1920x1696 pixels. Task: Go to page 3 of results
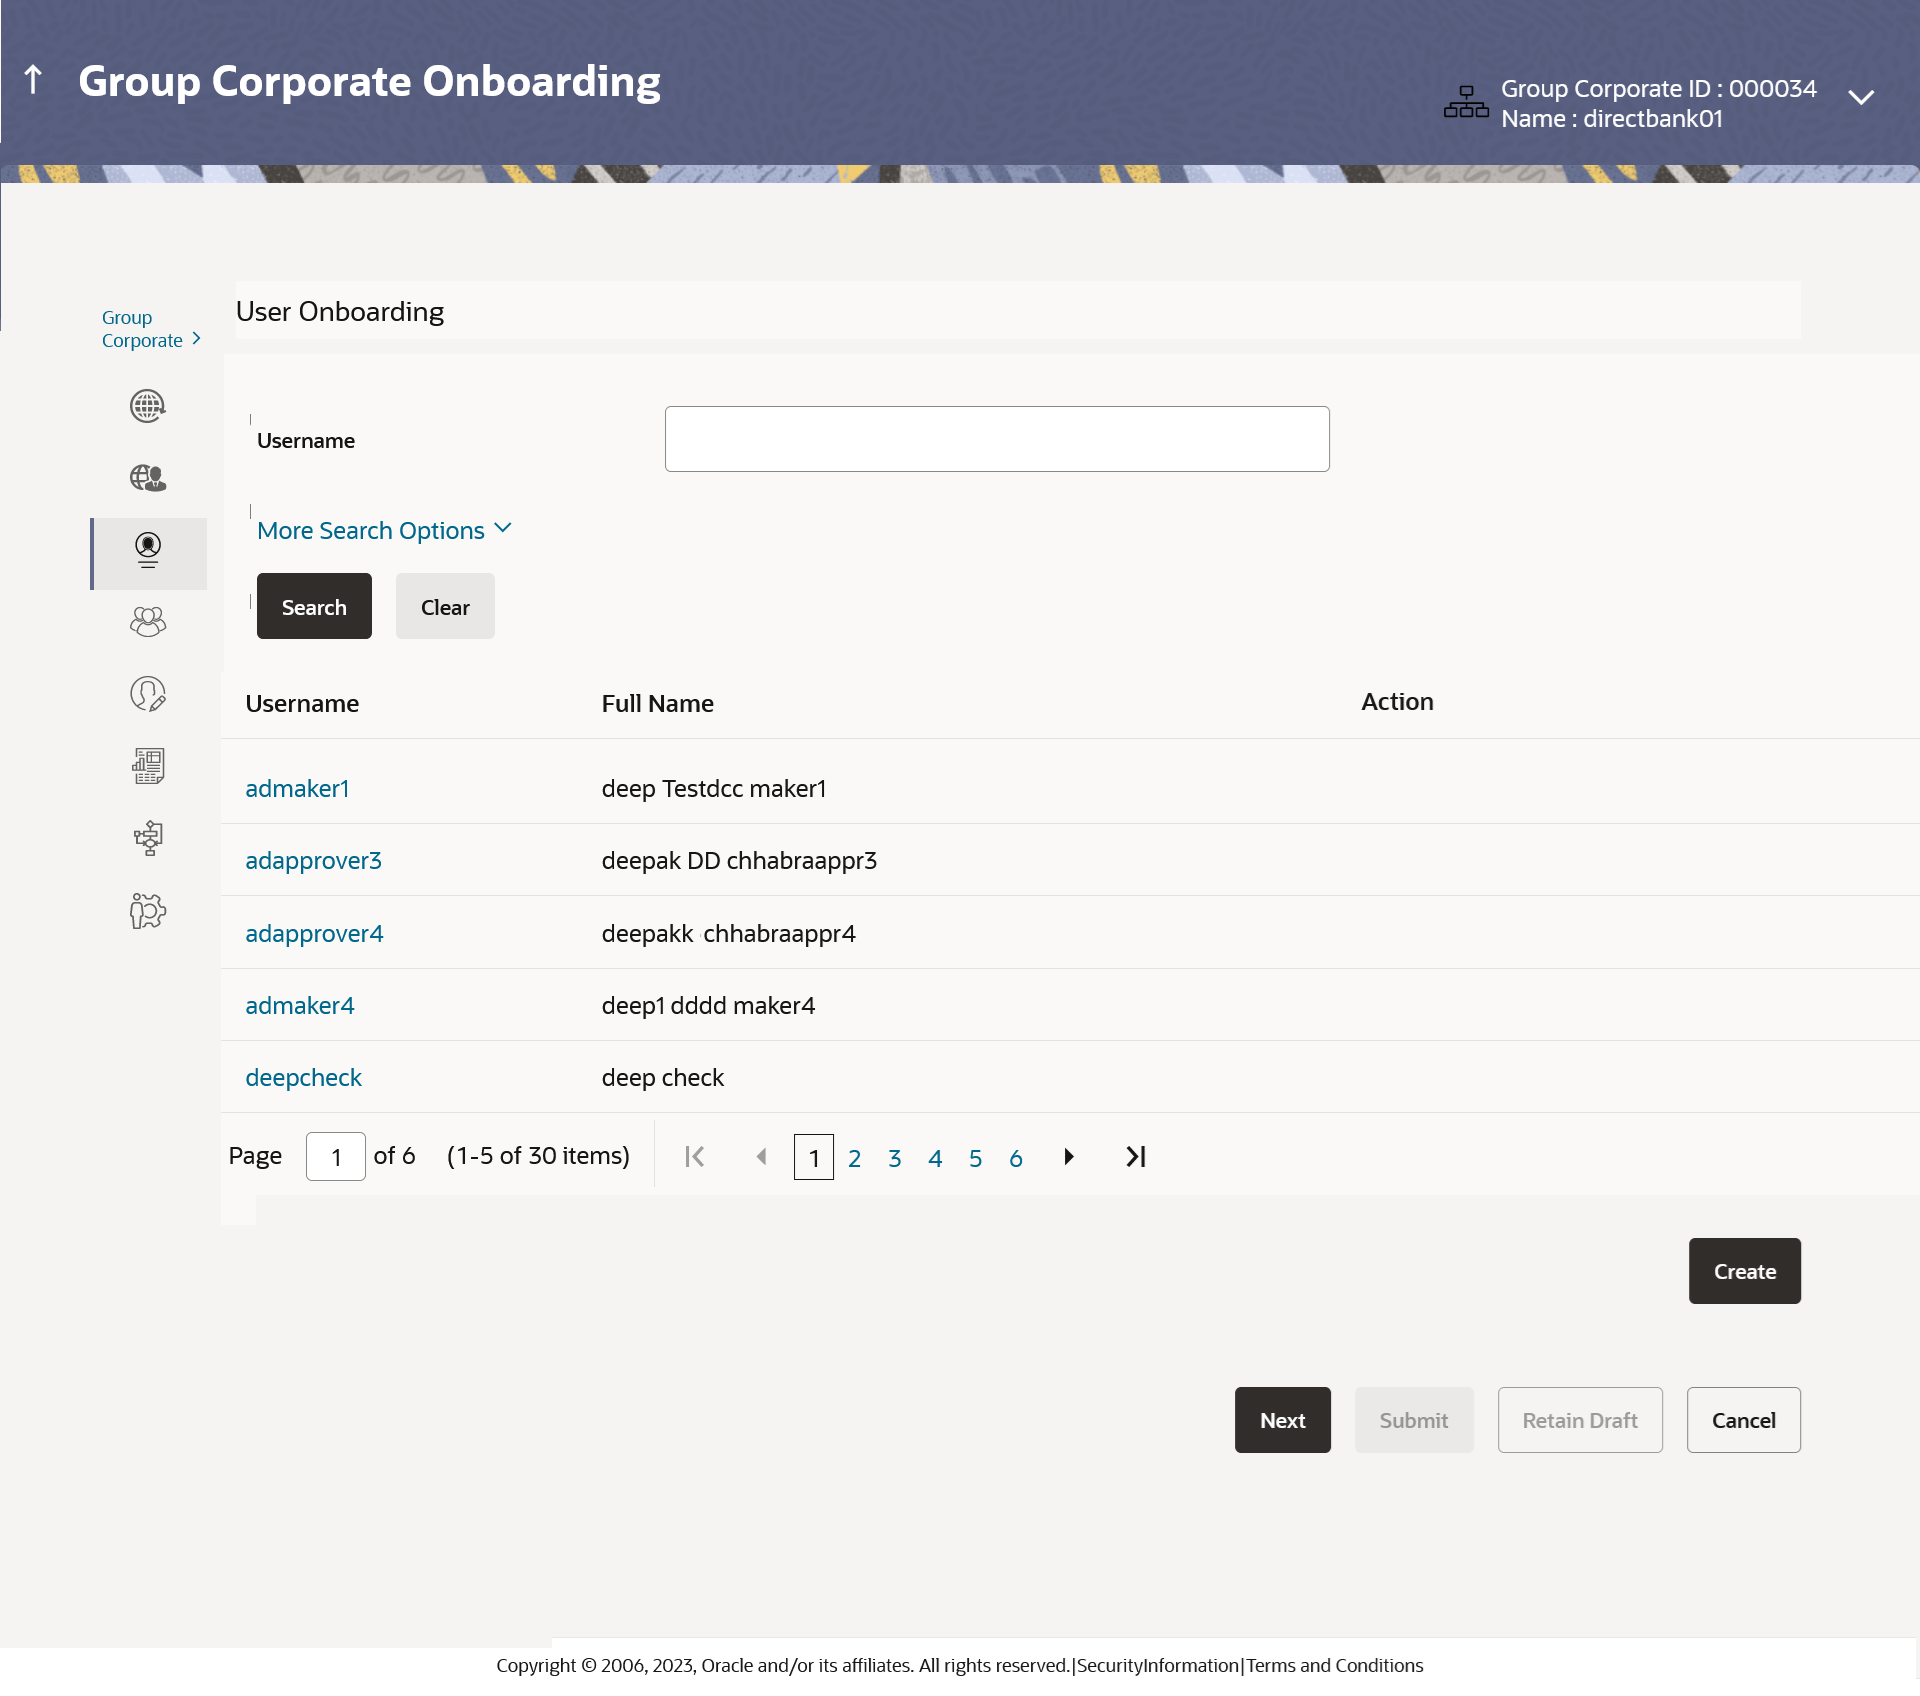pos(894,1158)
